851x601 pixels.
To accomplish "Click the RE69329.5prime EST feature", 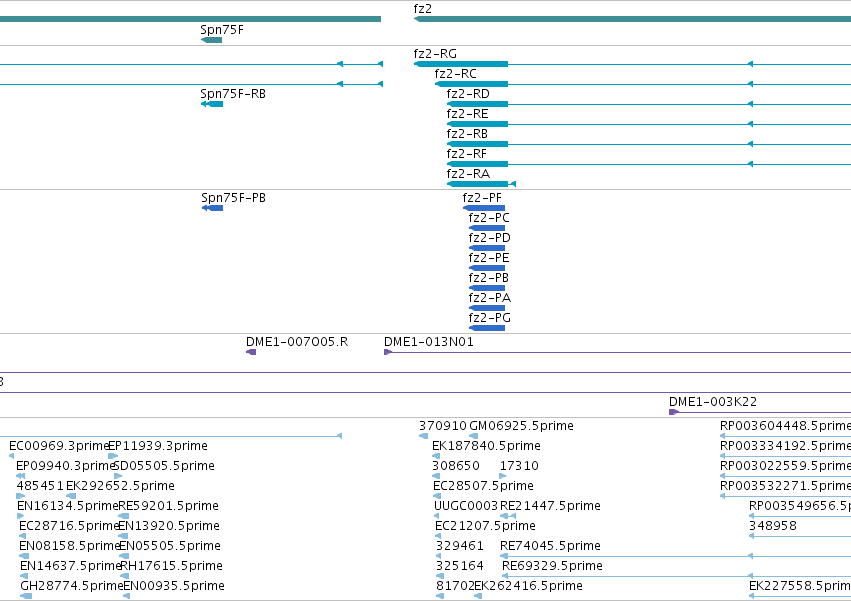I will pyautogui.click(x=676, y=577).
